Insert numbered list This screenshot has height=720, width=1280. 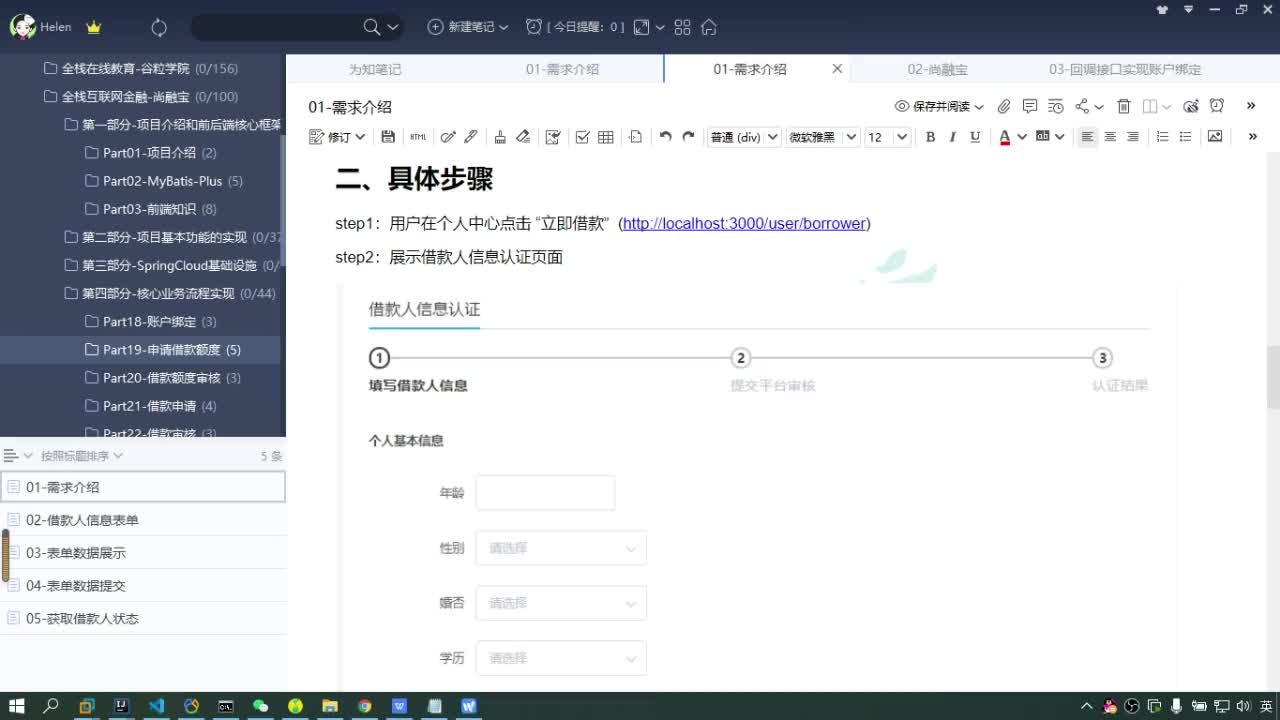(1162, 137)
